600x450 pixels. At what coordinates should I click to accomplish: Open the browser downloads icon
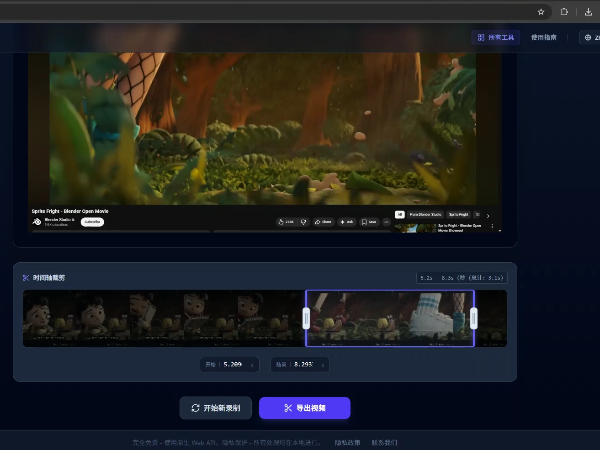click(x=588, y=12)
